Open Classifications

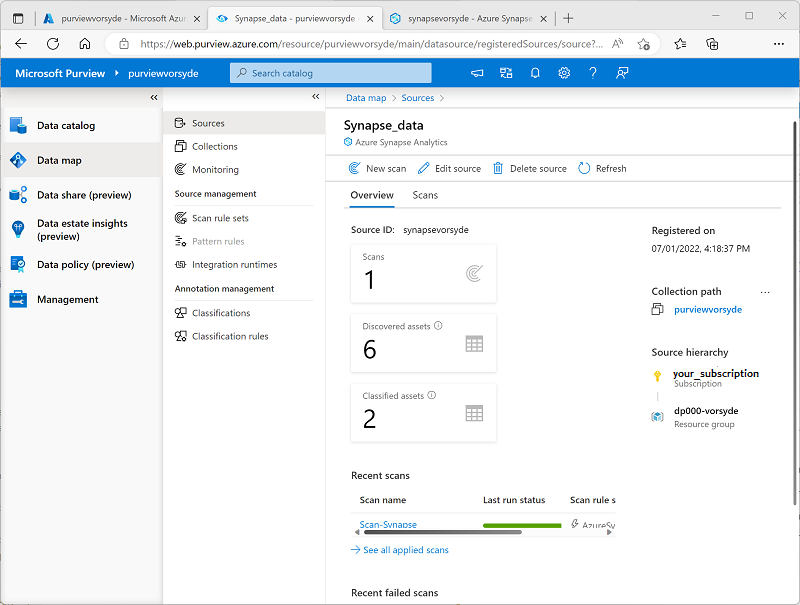(244, 313)
